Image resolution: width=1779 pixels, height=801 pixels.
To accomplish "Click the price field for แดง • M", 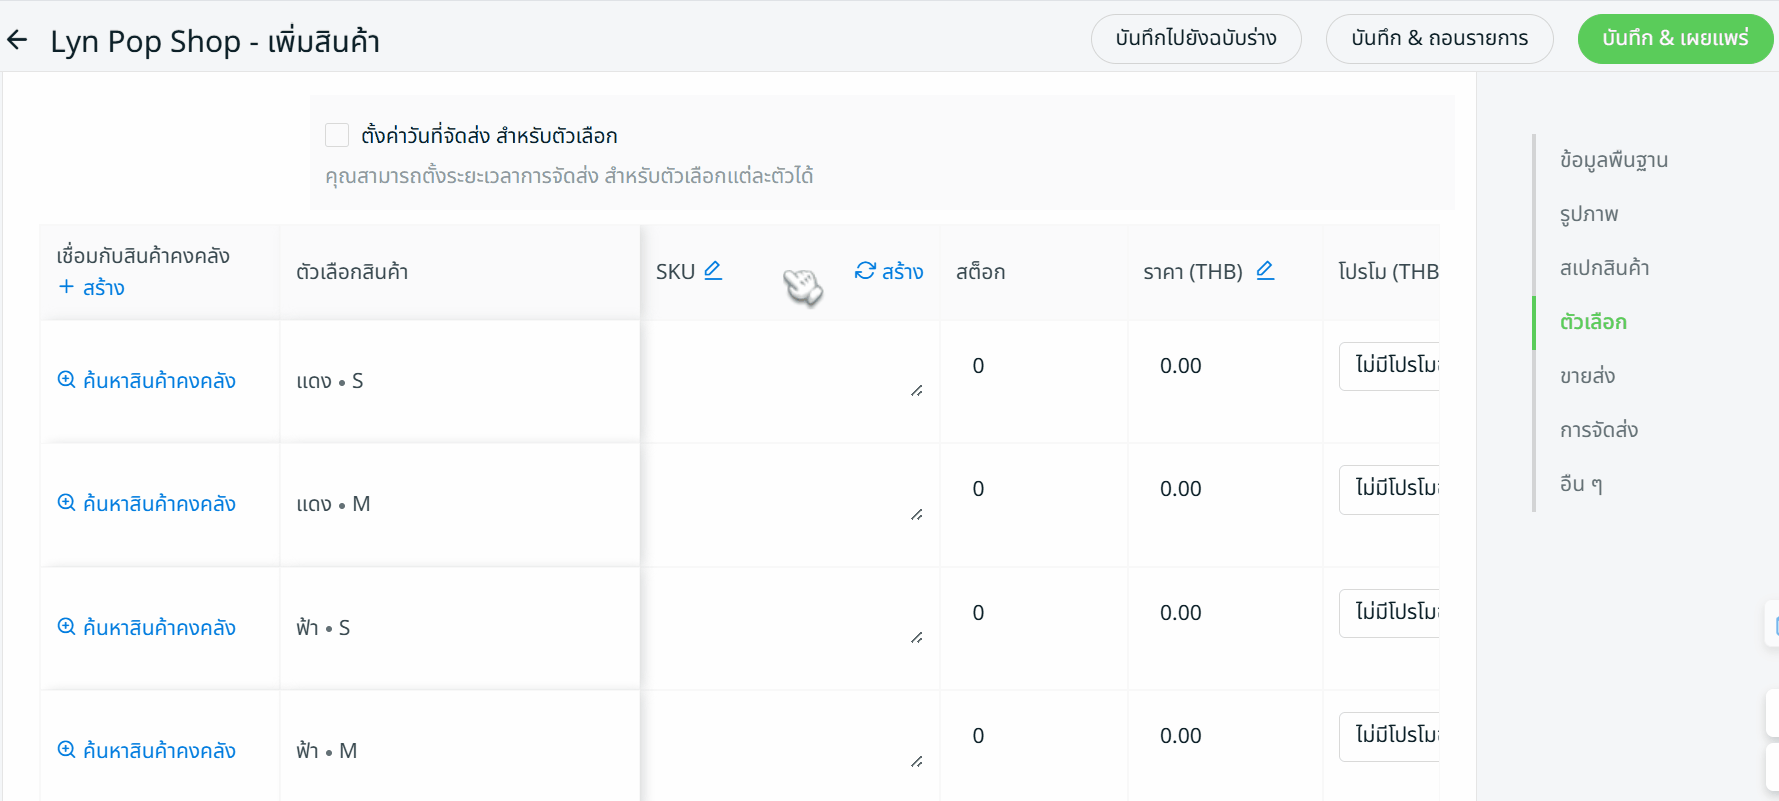I will pos(1220,489).
